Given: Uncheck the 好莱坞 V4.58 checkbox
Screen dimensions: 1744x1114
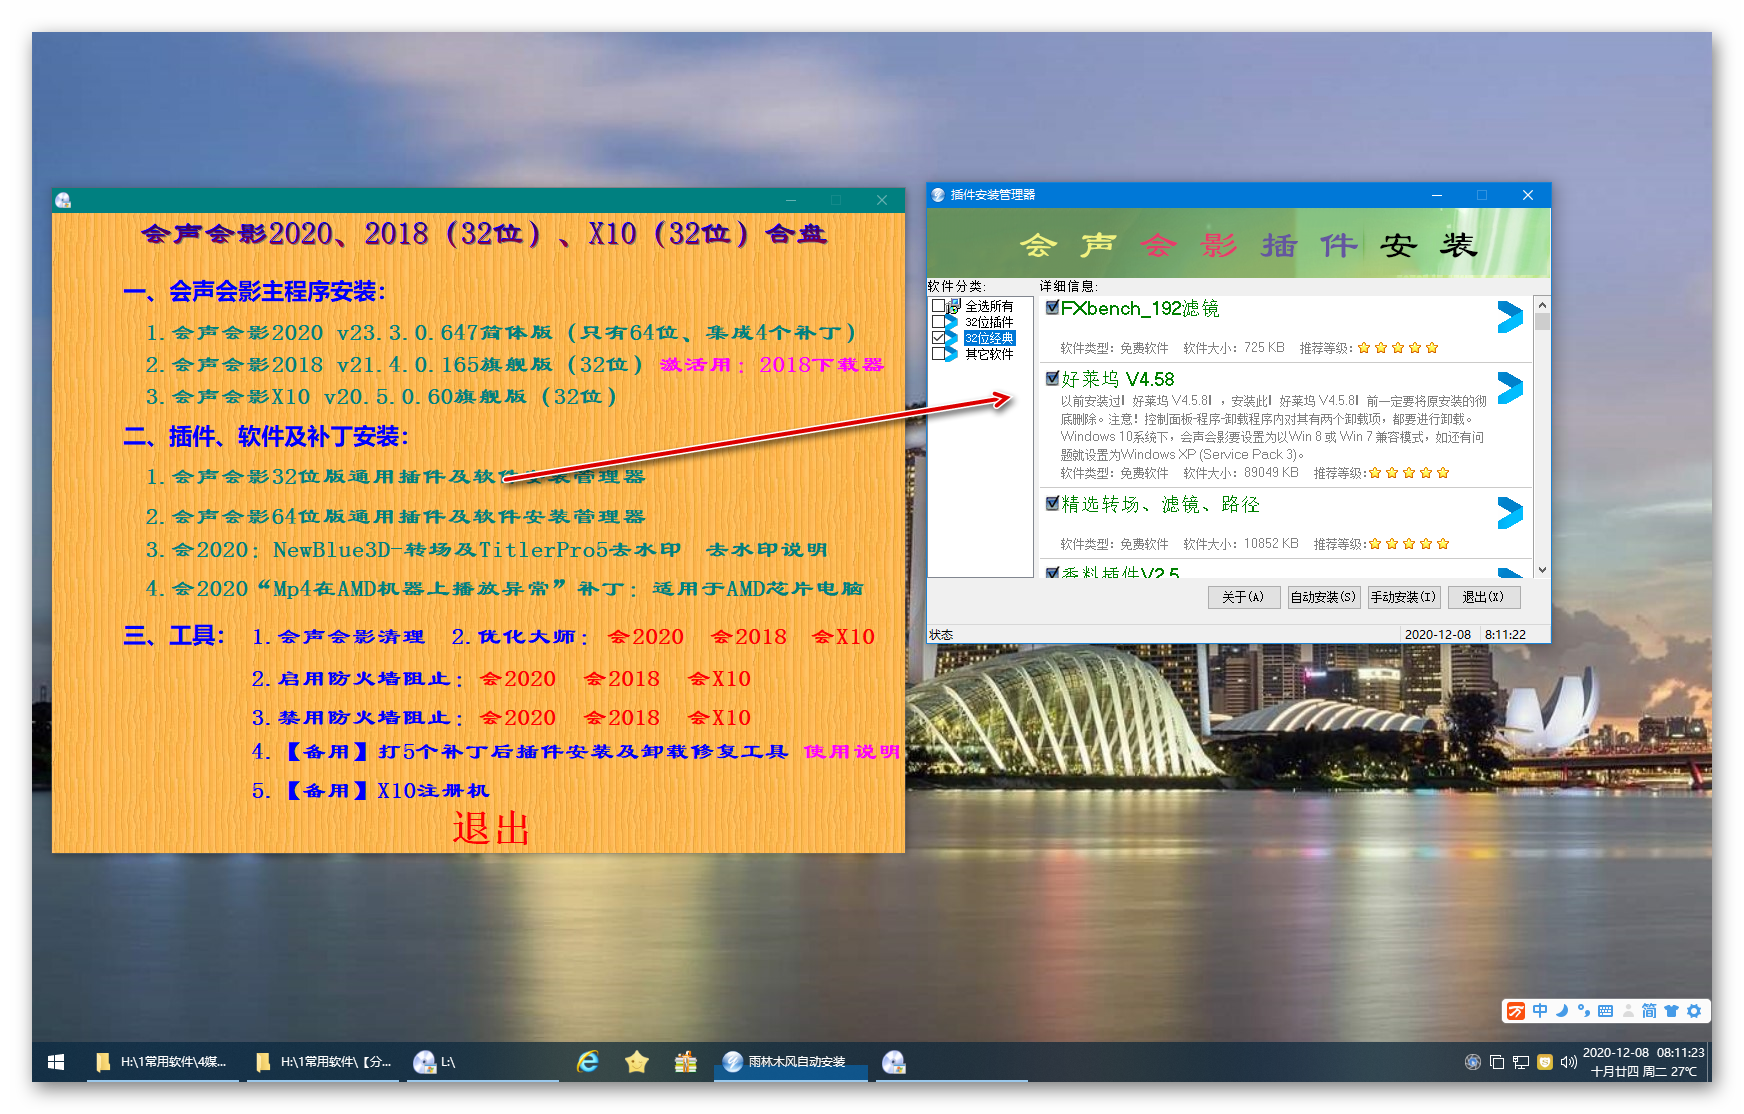Looking at the screenshot, I should coord(1052,378).
